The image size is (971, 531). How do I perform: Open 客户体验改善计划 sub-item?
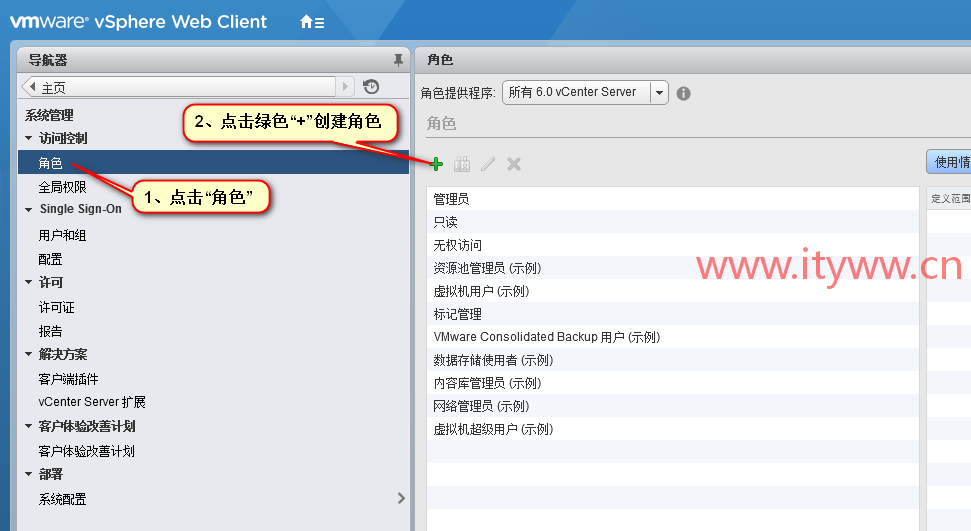click(x=87, y=451)
